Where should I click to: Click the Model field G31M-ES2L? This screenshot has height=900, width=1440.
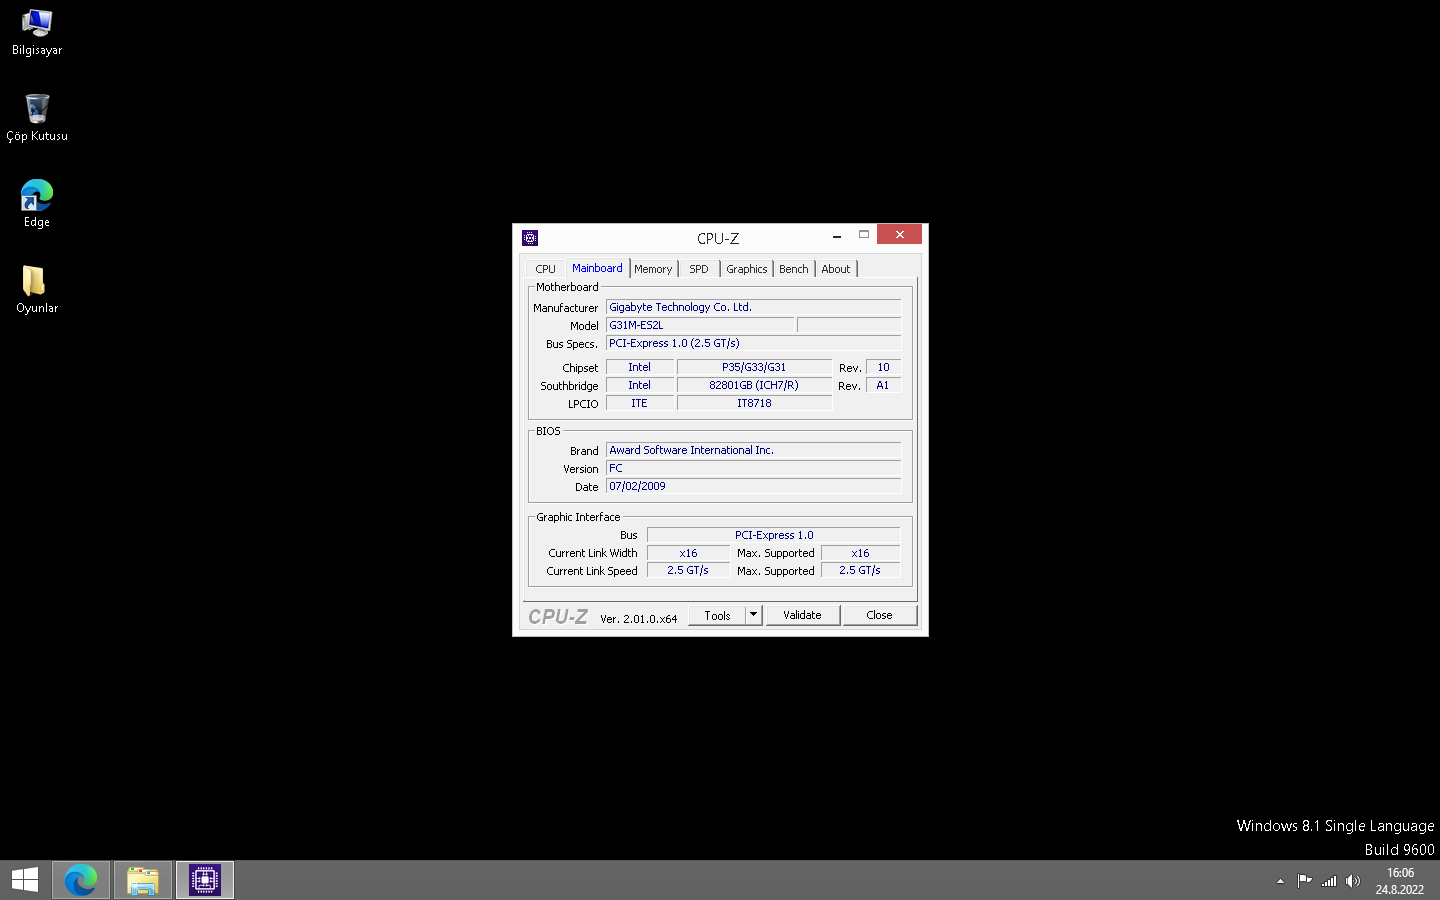point(700,325)
